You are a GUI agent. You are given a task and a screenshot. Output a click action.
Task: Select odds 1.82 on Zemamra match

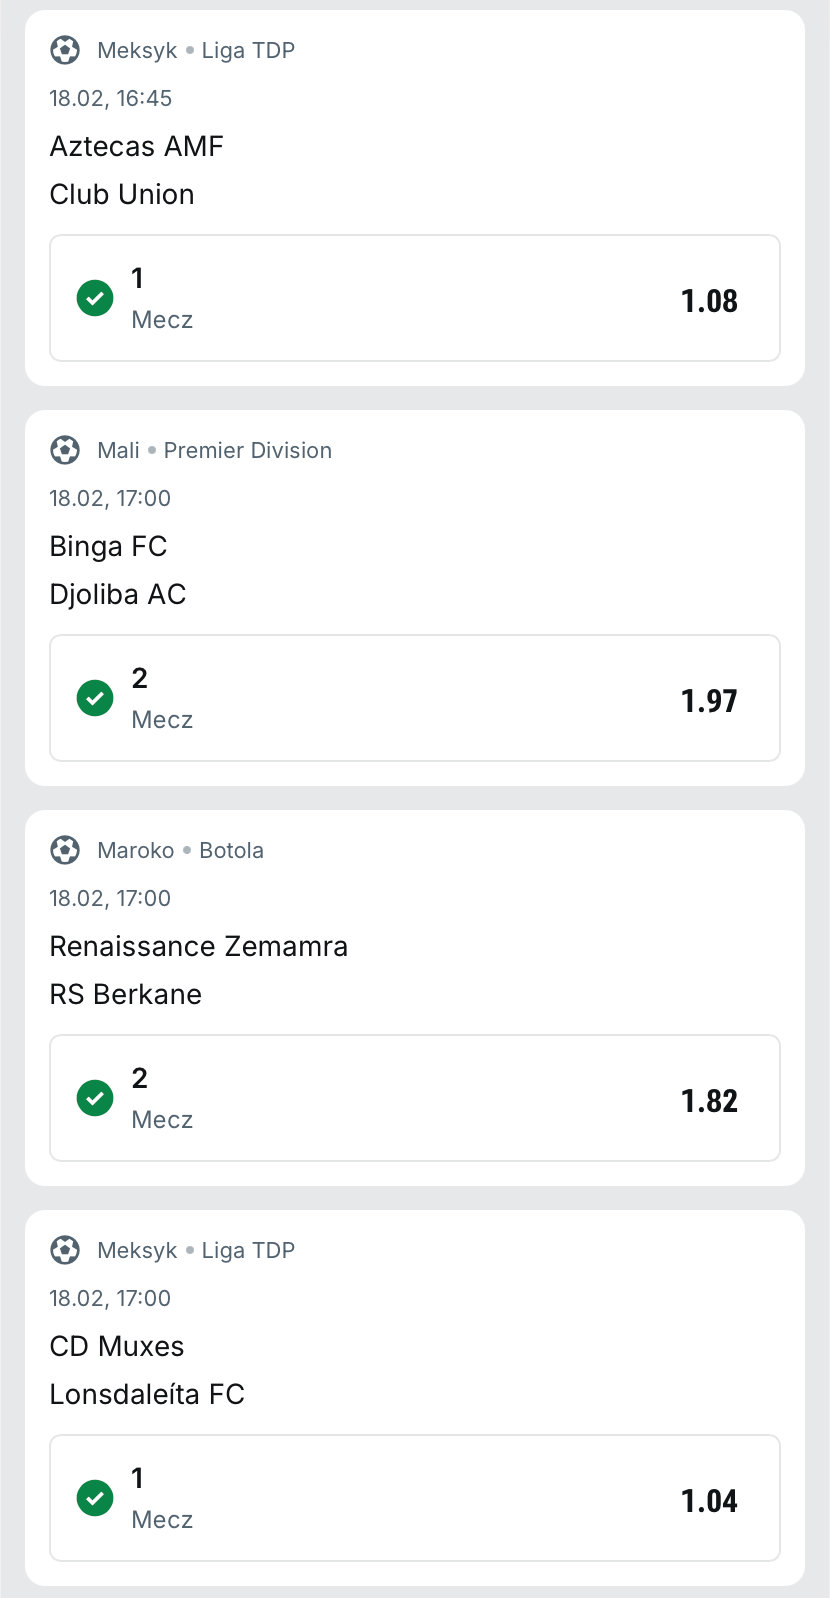tap(709, 1100)
